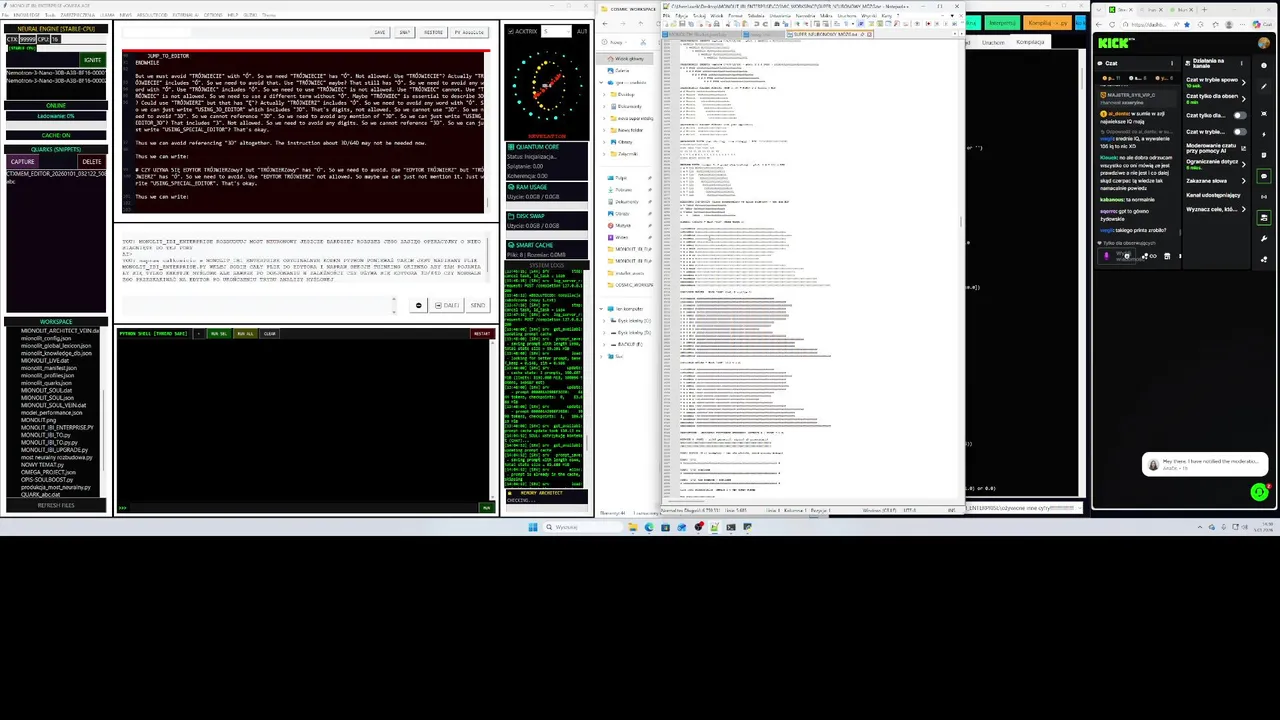Select OMEGA_PROJECT.json in the workspace list
This screenshot has height=720, width=1280.
(x=48, y=472)
